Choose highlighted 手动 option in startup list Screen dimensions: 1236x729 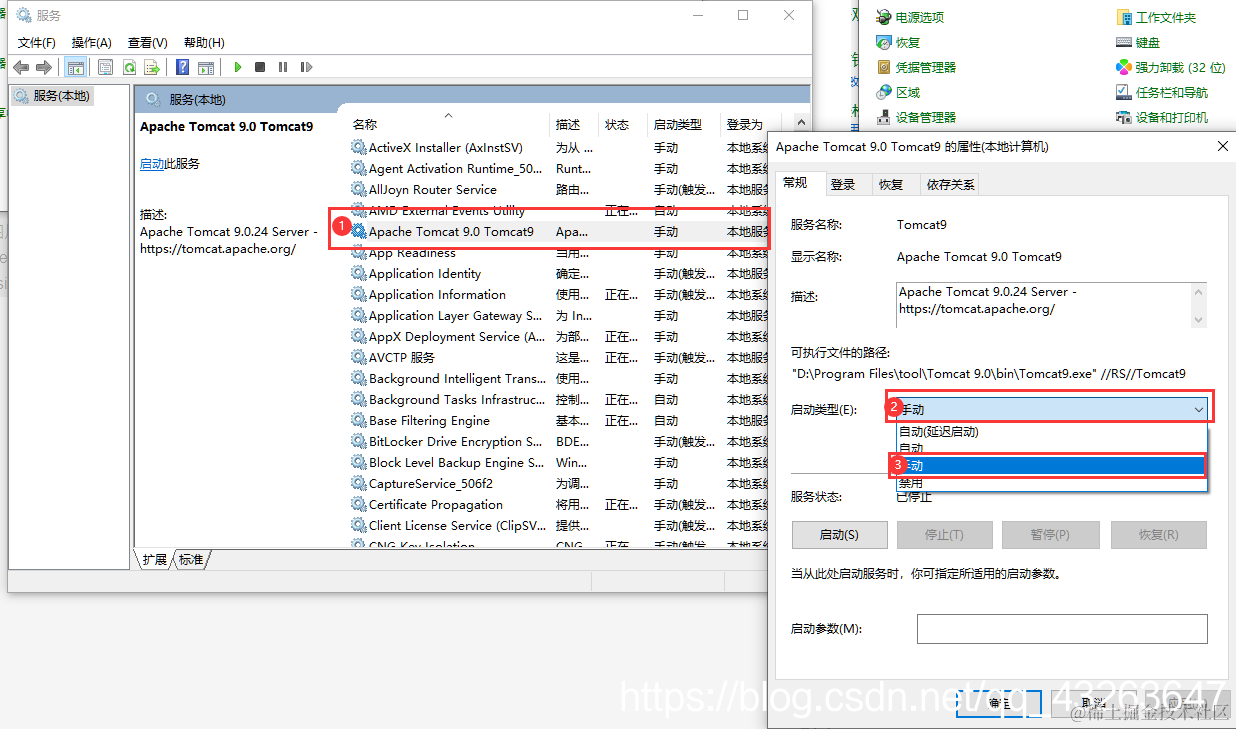click(1050, 466)
